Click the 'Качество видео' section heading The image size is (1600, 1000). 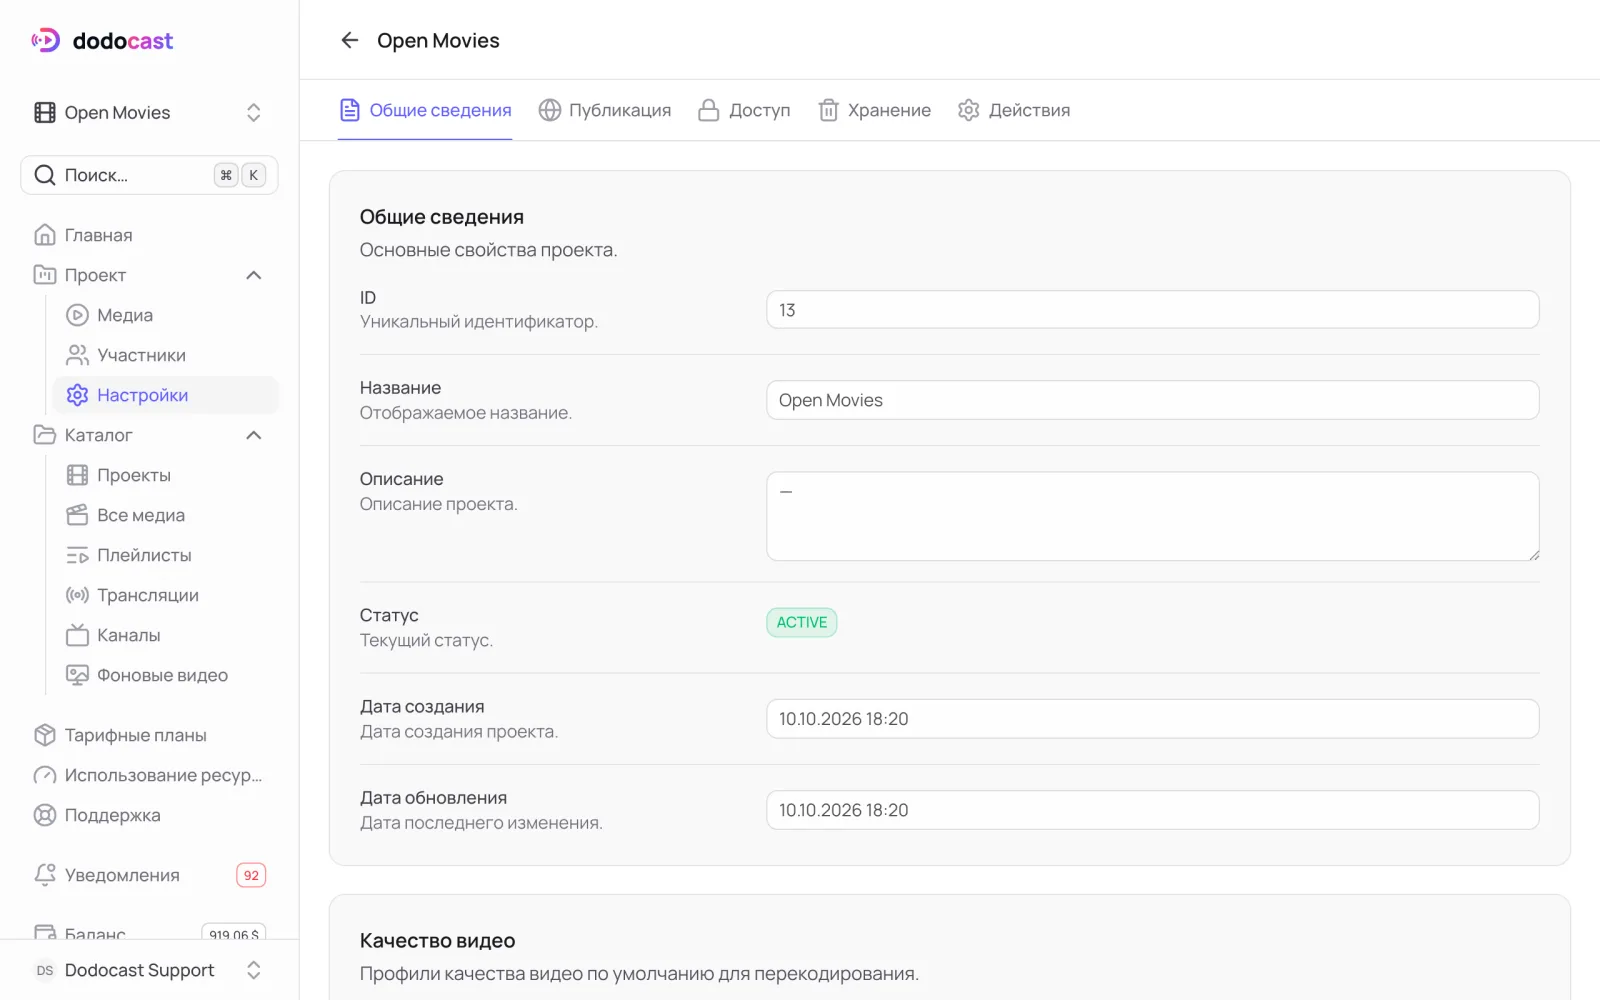click(x=438, y=941)
